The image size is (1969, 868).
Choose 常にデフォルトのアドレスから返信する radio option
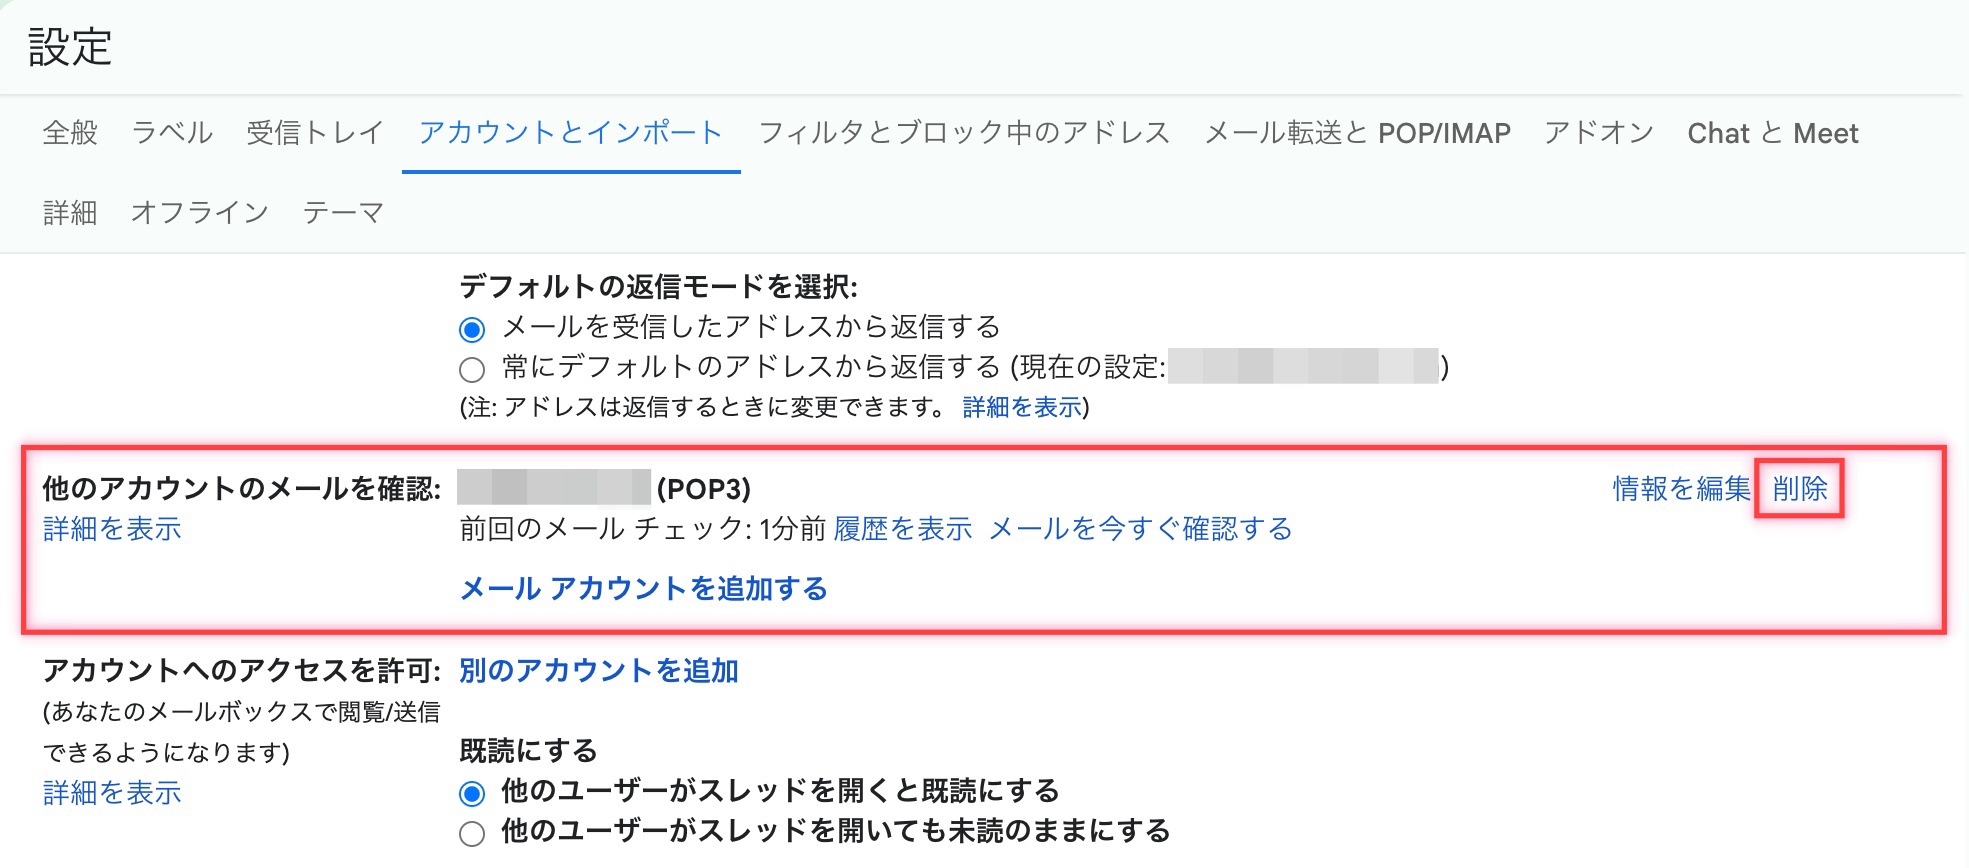click(x=472, y=370)
